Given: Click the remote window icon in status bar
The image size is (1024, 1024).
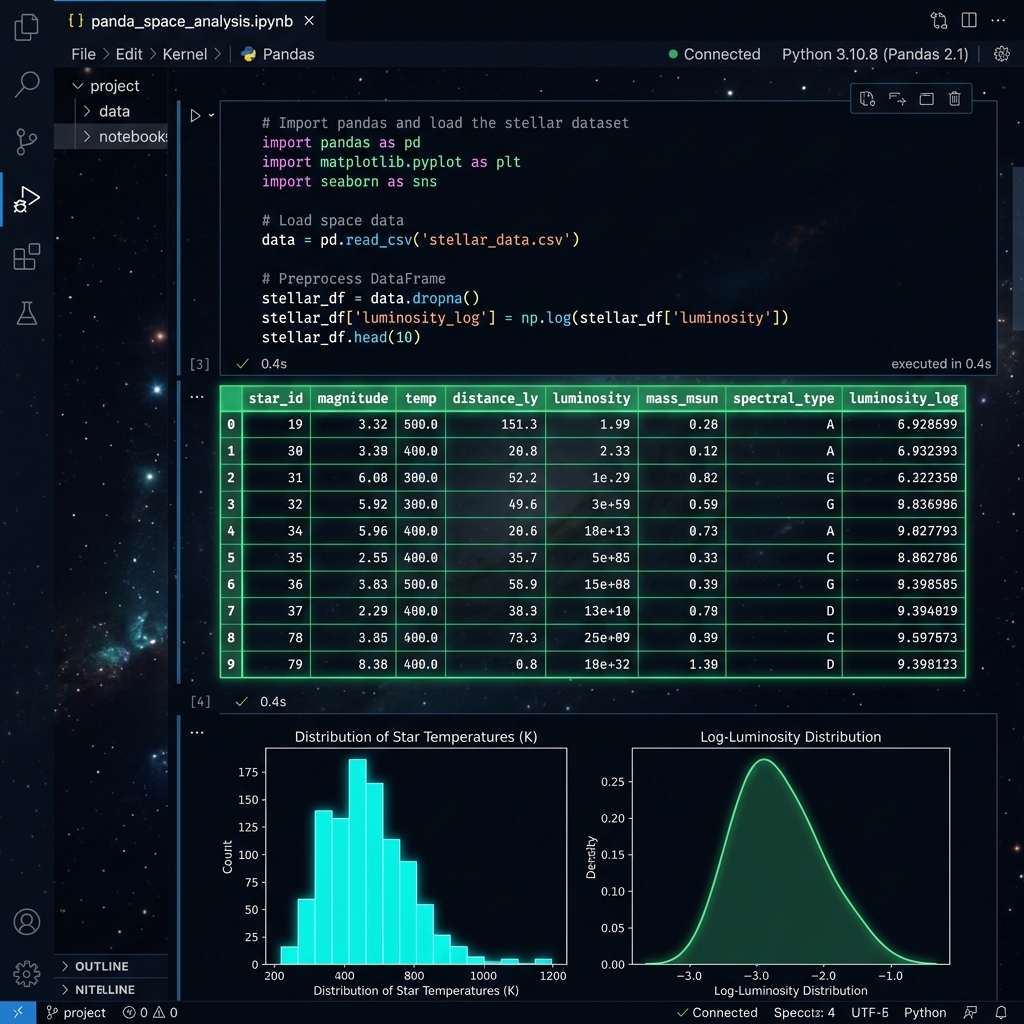Looking at the screenshot, I should click(18, 1012).
